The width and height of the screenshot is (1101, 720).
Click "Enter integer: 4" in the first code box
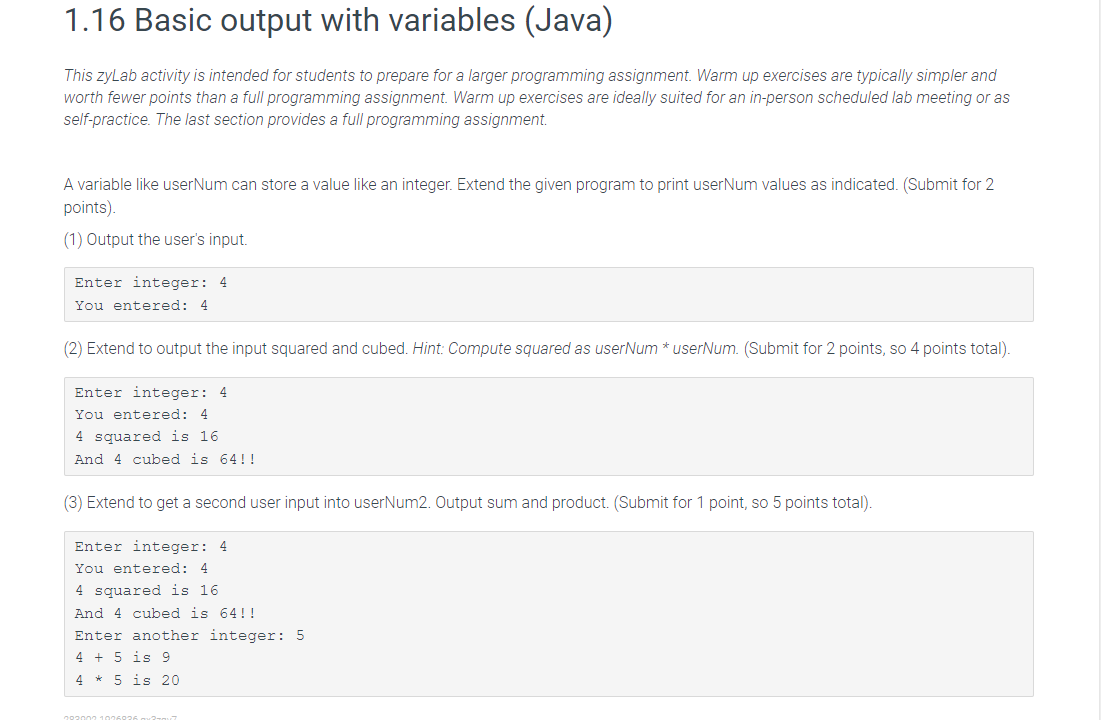tap(151, 282)
